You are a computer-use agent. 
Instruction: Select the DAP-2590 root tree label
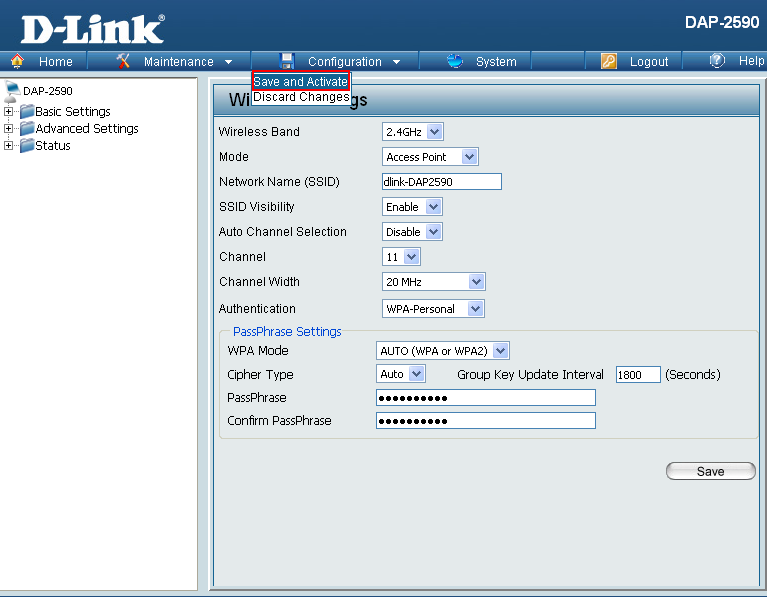click(x=48, y=91)
